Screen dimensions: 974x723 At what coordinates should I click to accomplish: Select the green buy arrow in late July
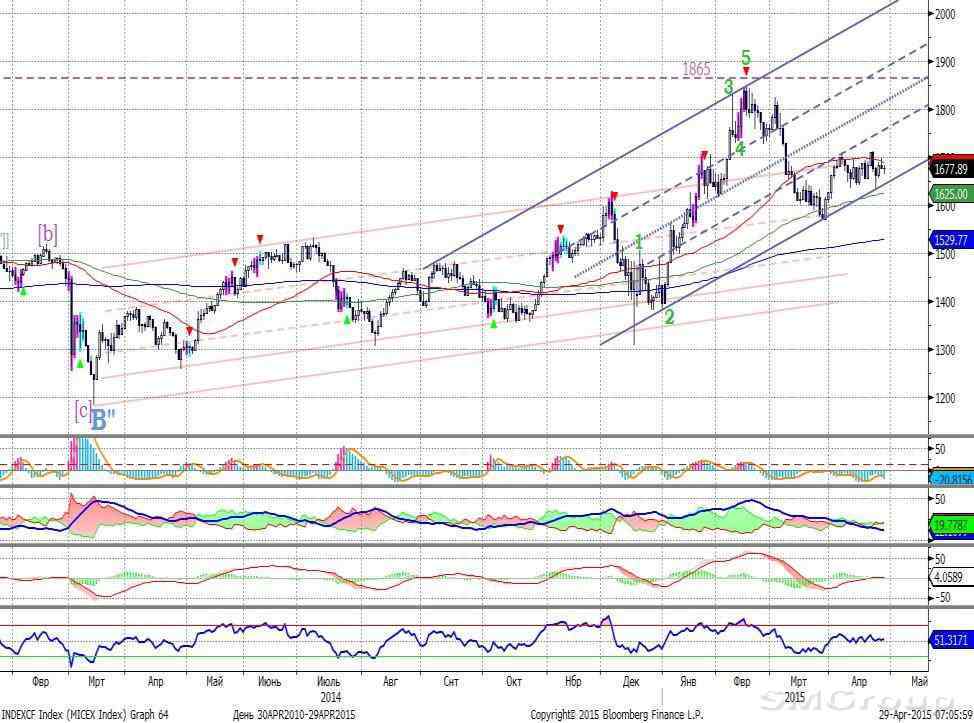click(347, 319)
